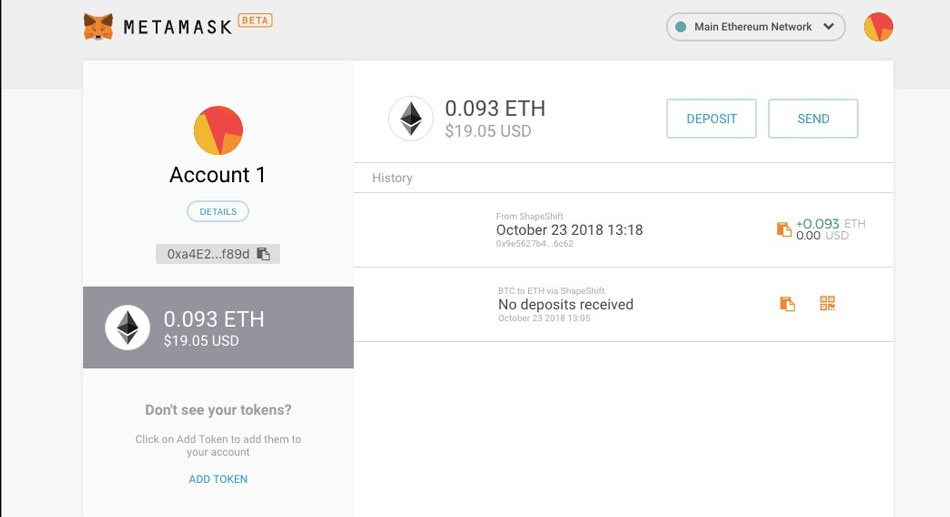Screen dimensions: 950x517
Task: Select the History tab heading
Action: (x=392, y=178)
